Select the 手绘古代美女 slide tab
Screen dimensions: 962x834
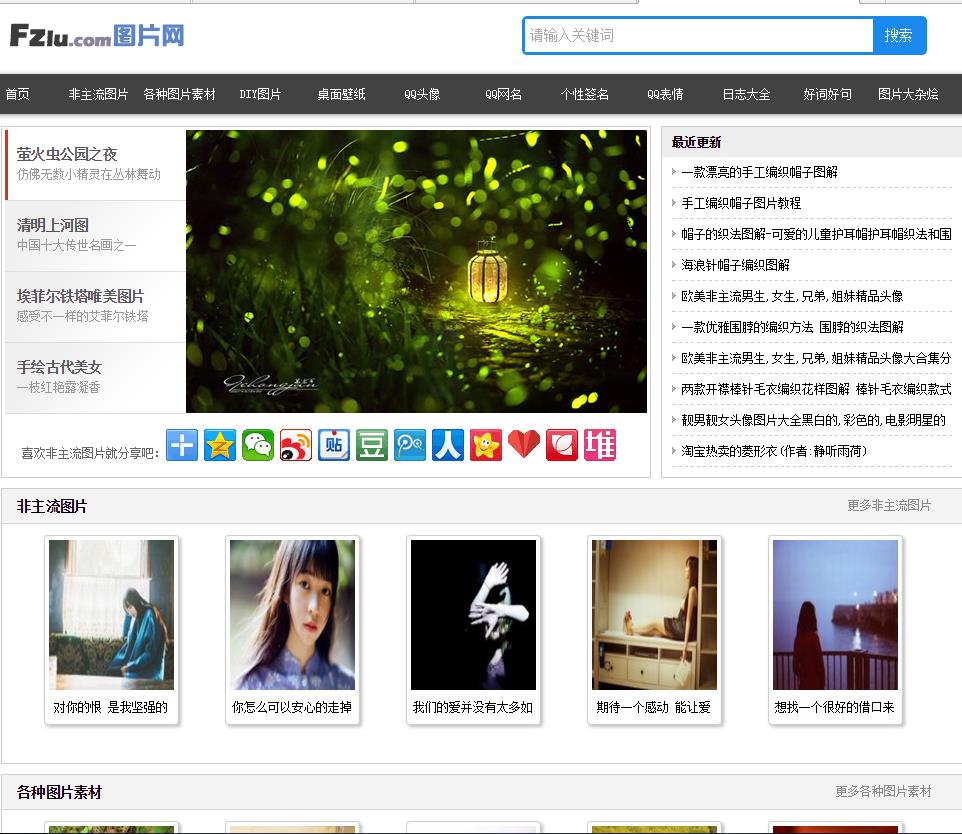point(95,377)
